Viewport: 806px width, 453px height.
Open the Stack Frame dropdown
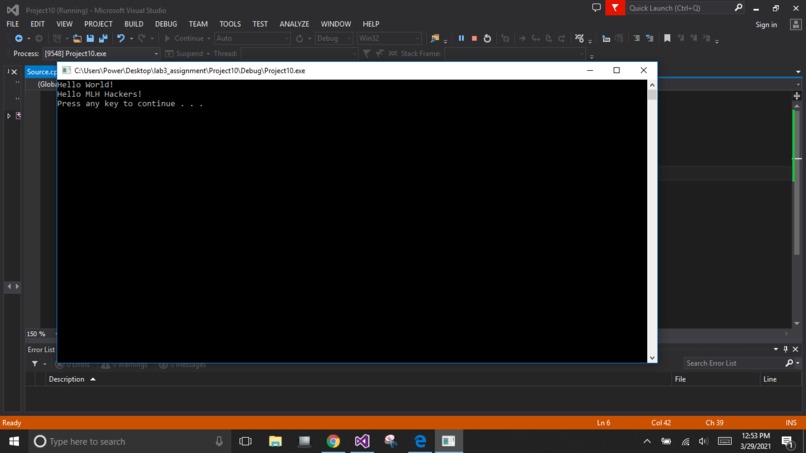pyautogui.click(x=515, y=53)
